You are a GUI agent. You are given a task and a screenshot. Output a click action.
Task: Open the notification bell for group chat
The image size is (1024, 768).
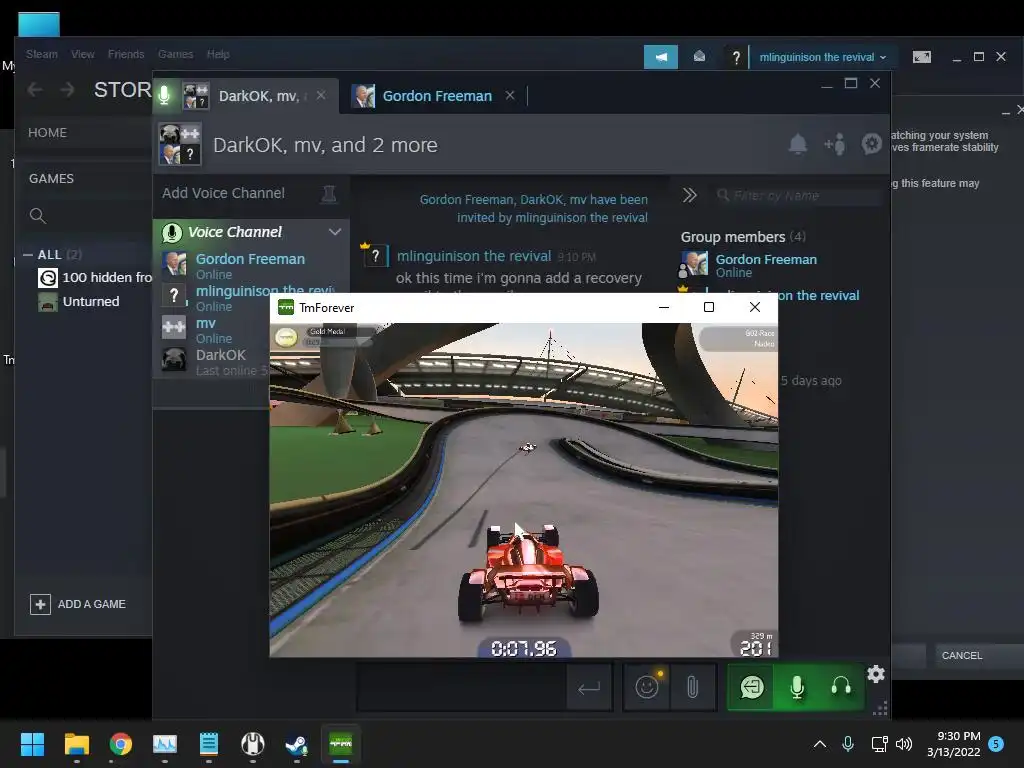click(797, 144)
